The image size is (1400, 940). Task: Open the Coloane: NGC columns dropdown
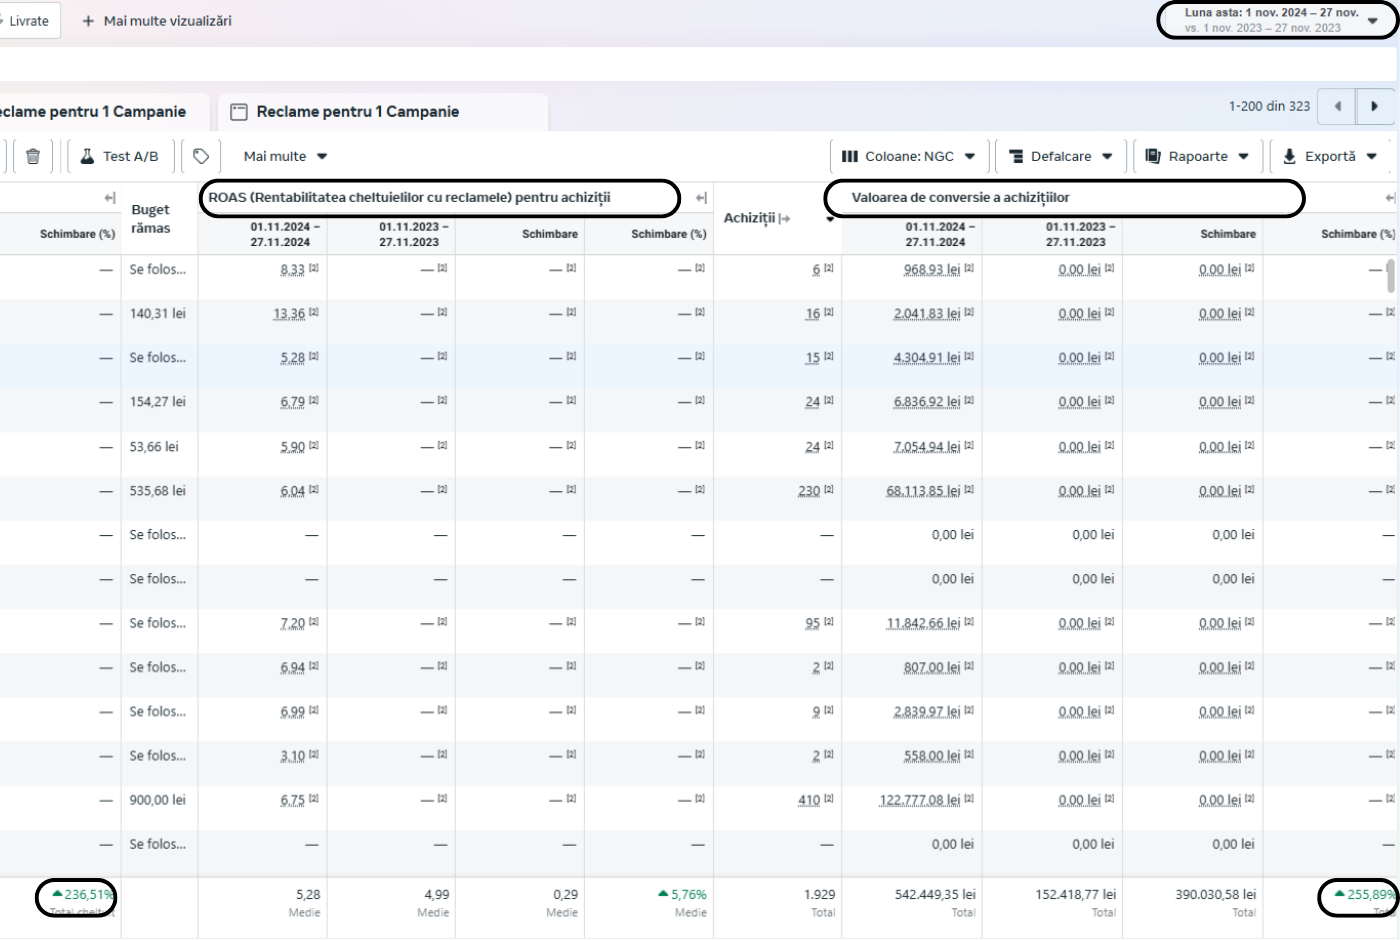(x=909, y=156)
